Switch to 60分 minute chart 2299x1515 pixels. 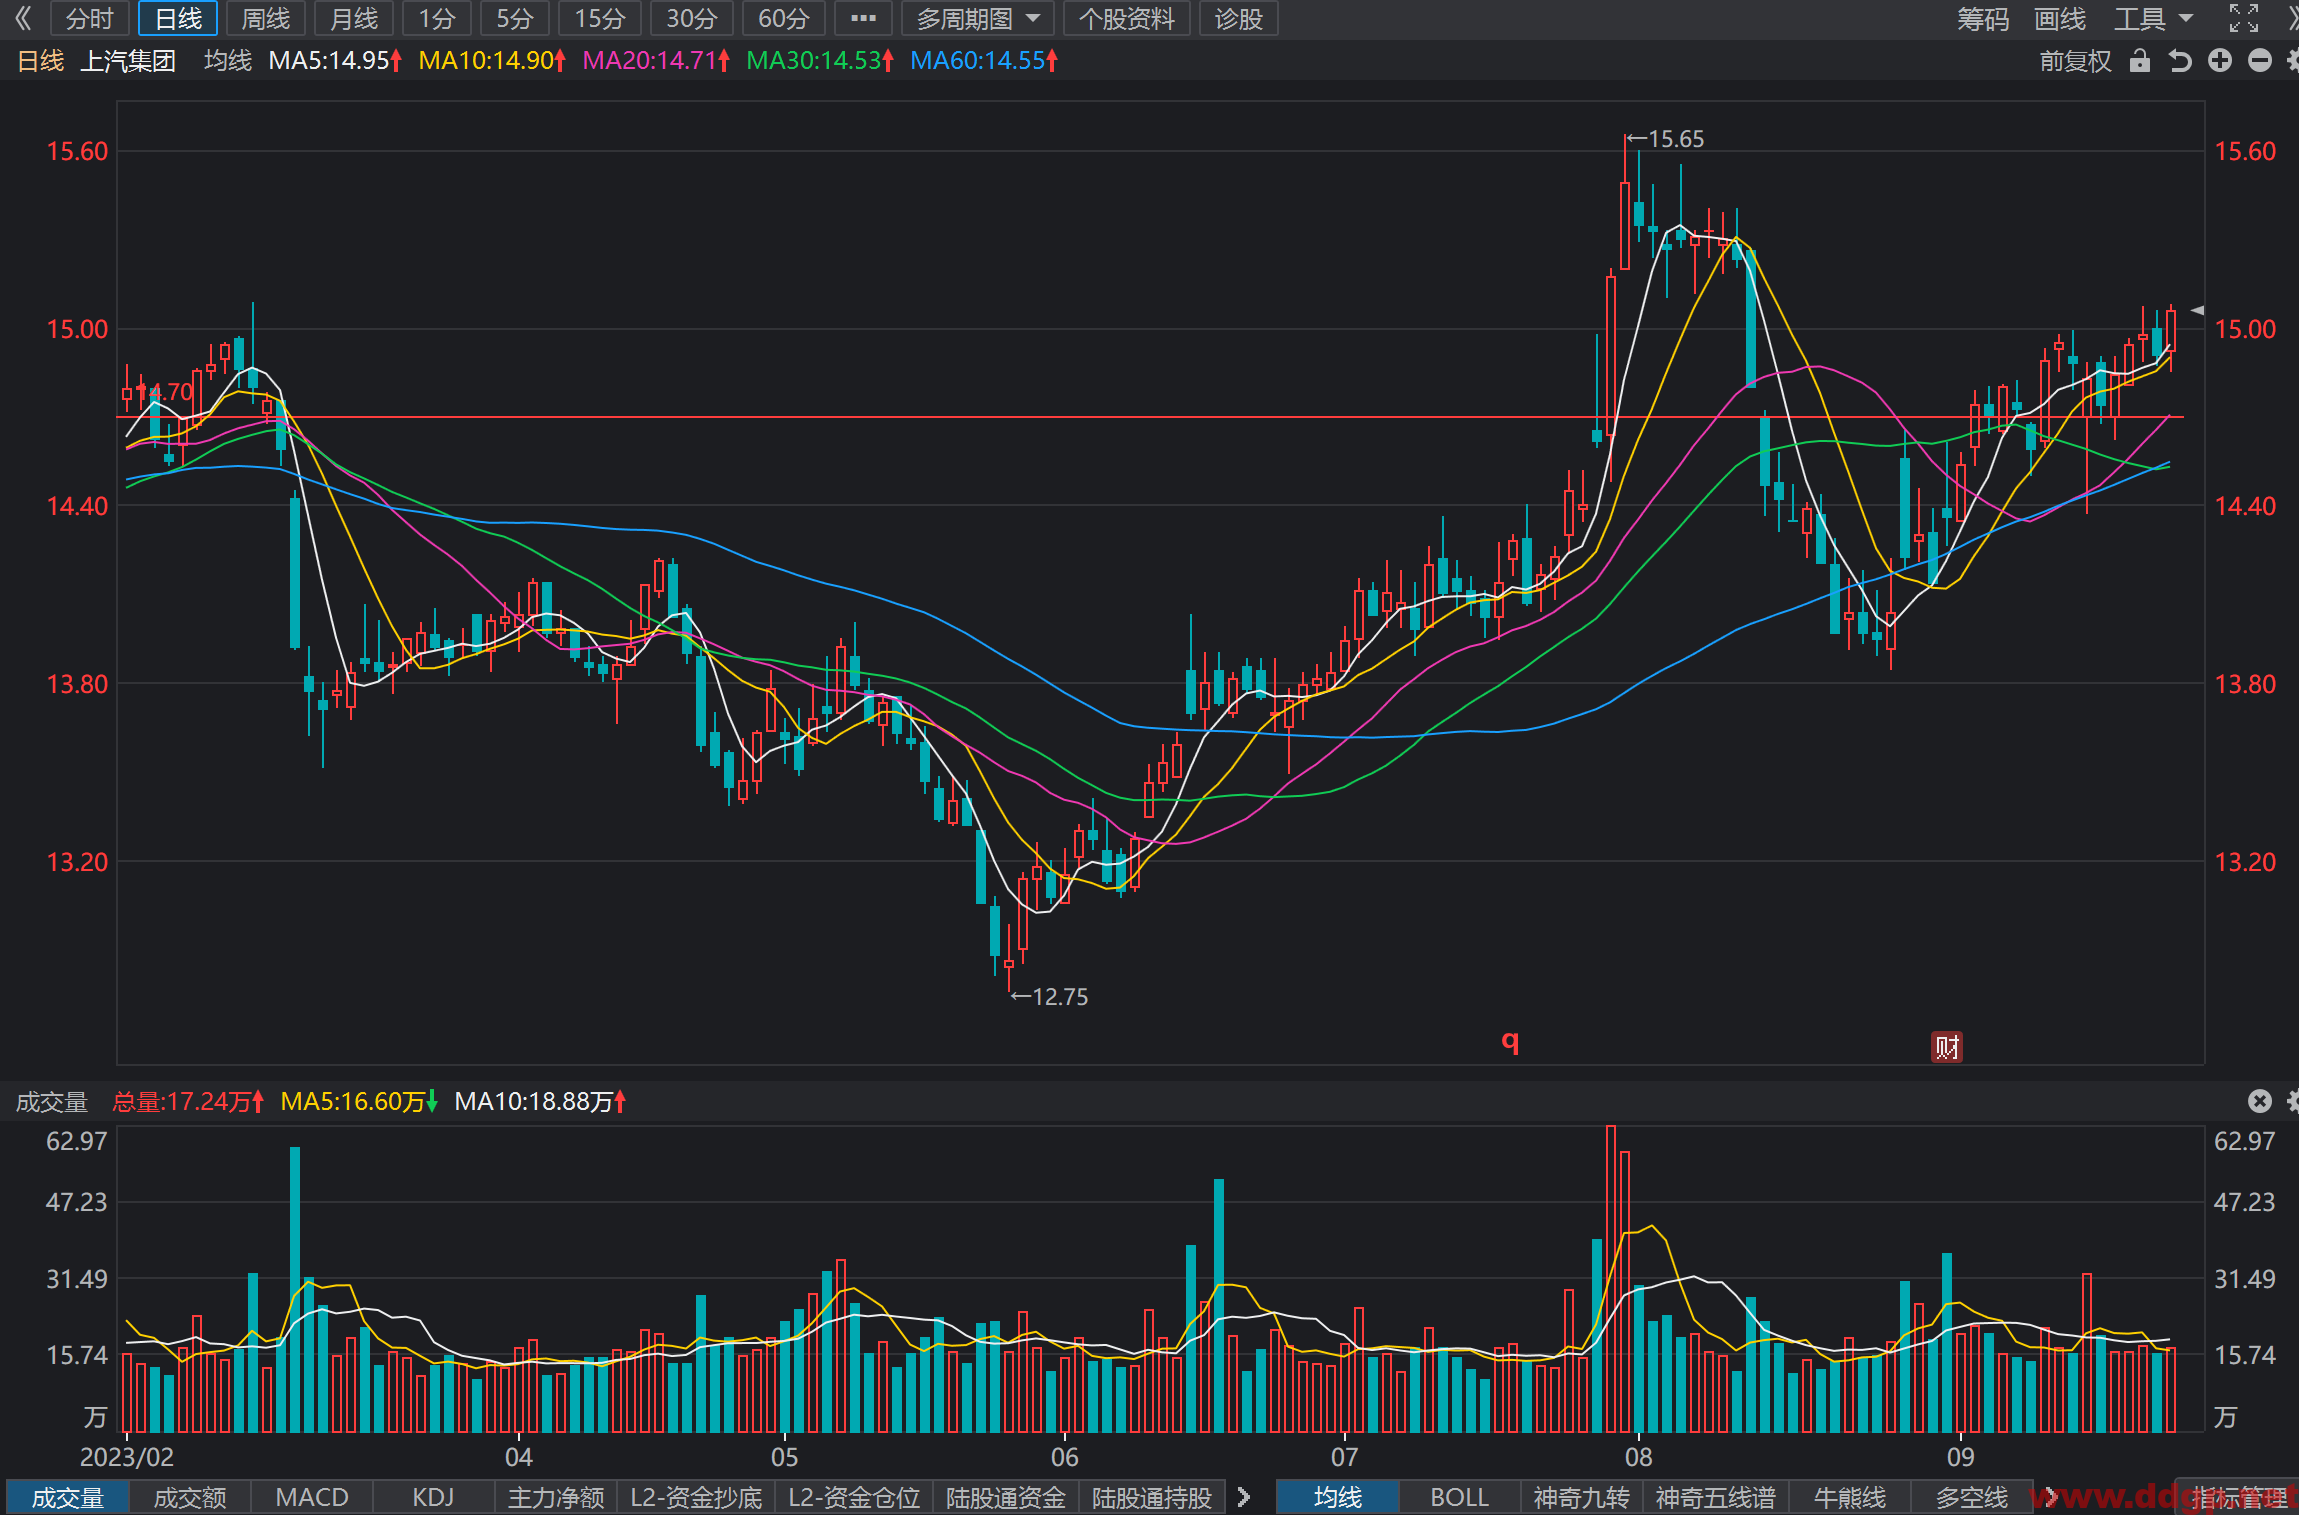click(784, 18)
